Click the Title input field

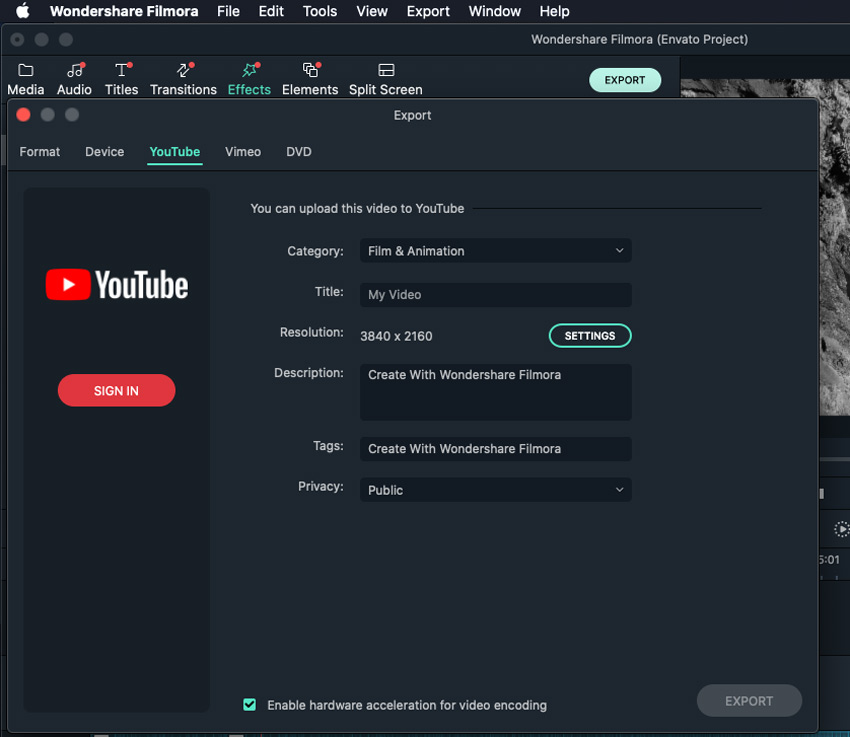495,295
